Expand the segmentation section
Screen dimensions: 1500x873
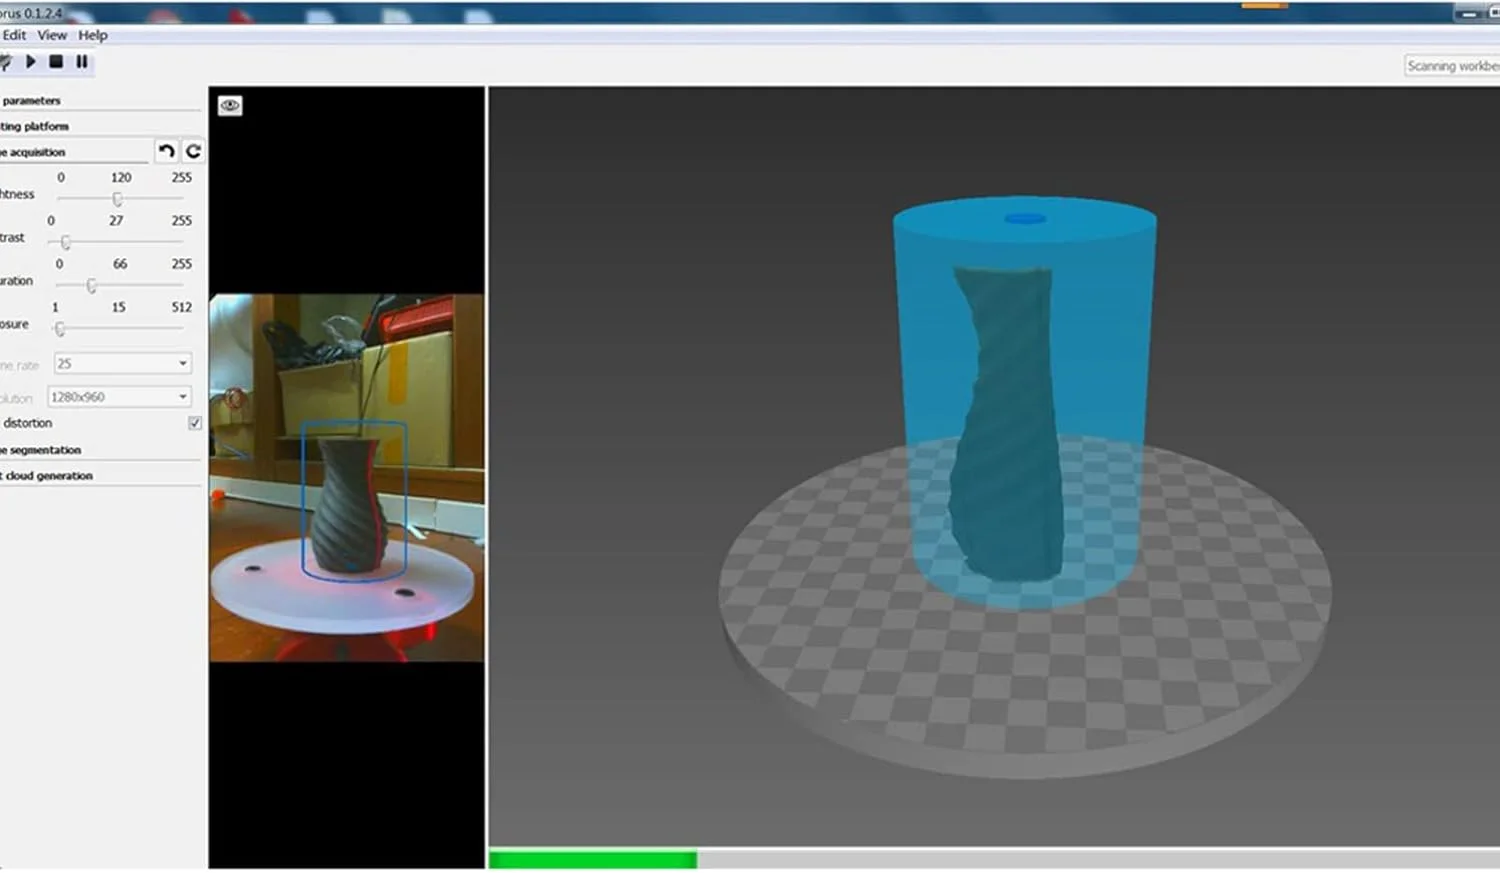(x=44, y=450)
